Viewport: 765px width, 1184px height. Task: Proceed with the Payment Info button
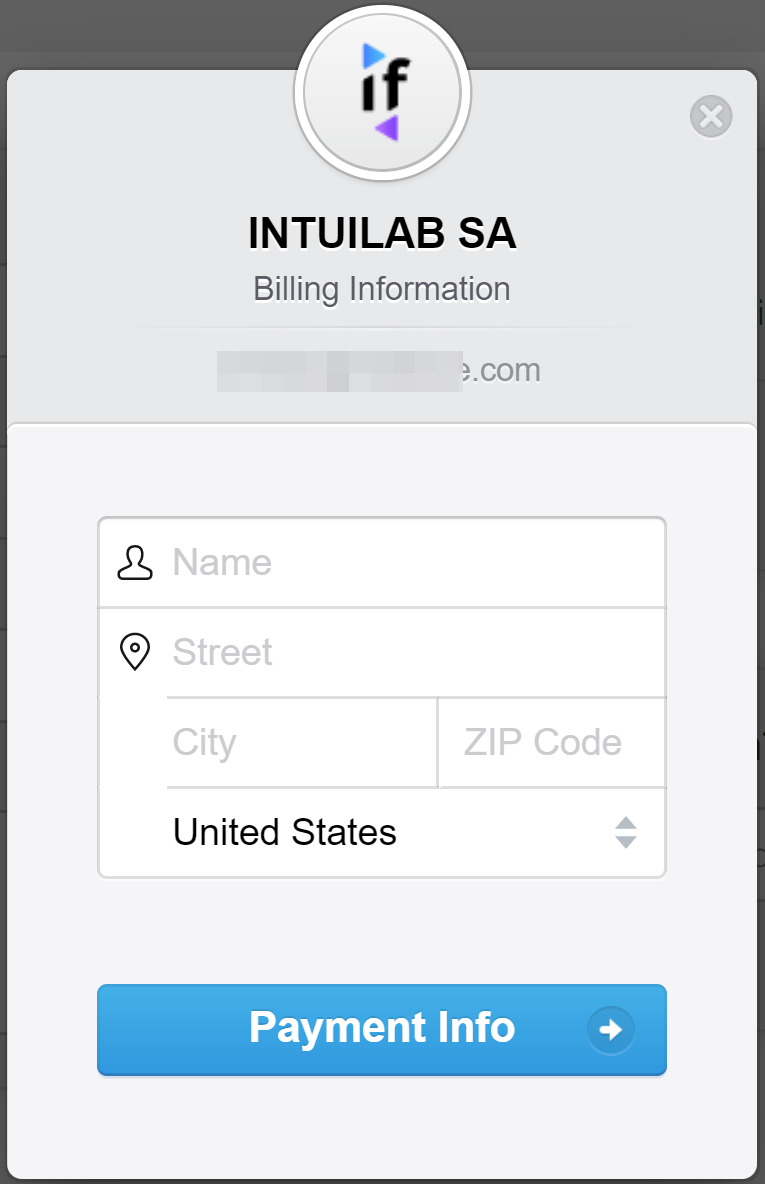click(382, 1029)
